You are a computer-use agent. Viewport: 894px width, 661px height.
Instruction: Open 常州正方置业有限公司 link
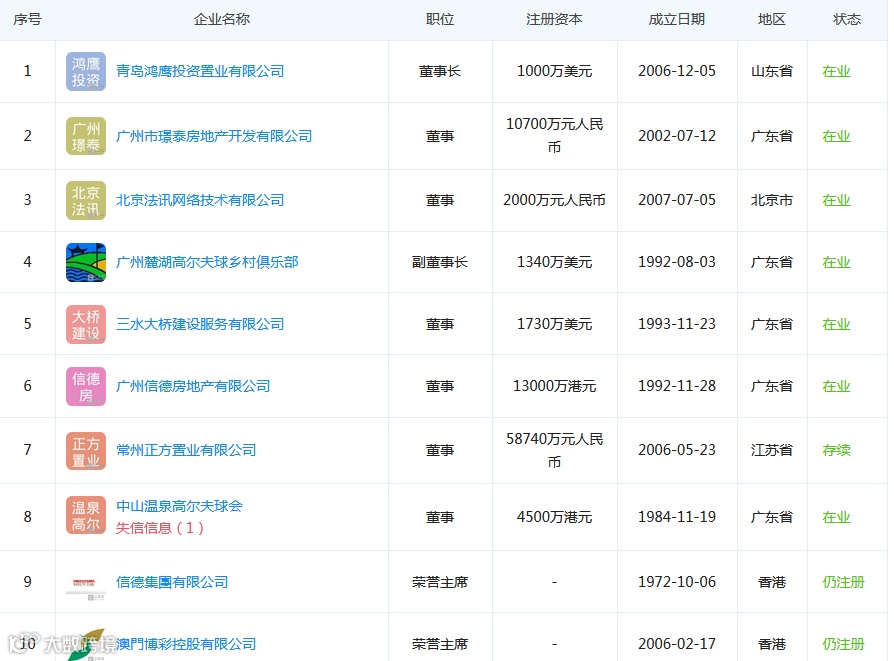pos(186,450)
